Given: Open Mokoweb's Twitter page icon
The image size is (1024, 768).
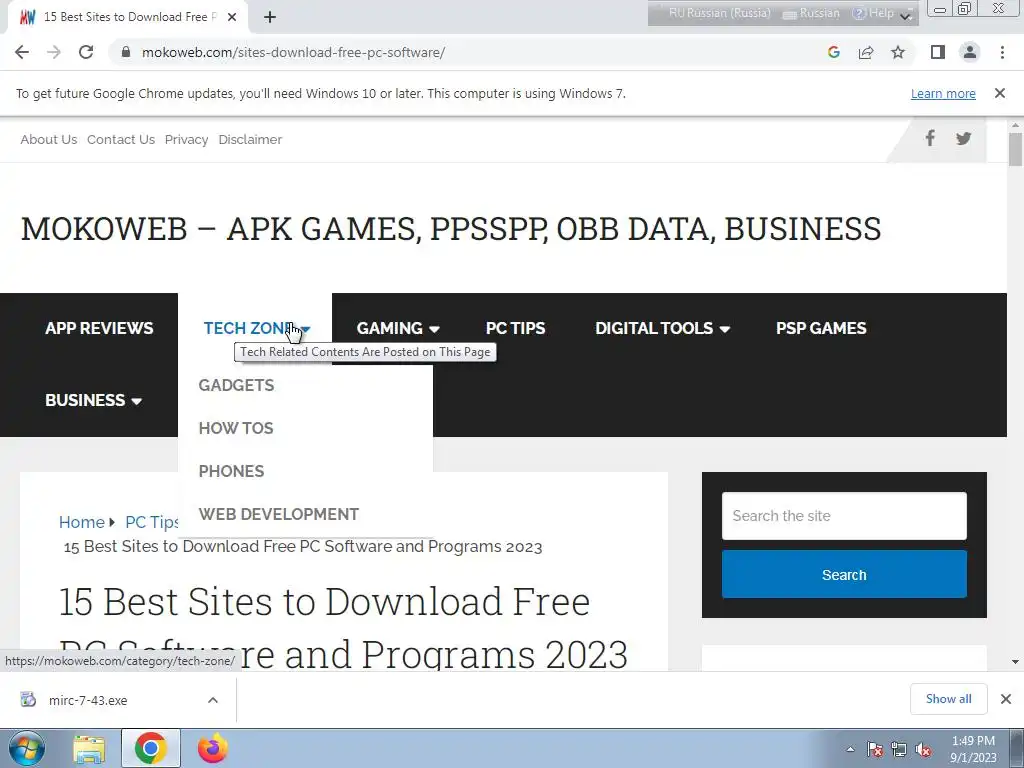Looking at the screenshot, I should [x=963, y=138].
